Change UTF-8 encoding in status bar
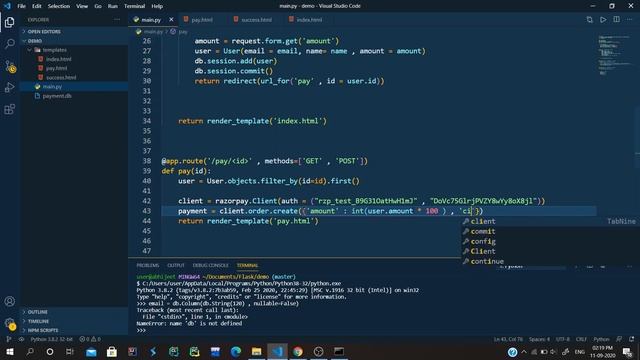This screenshot has width=640, height=360. tap(562, 339)
